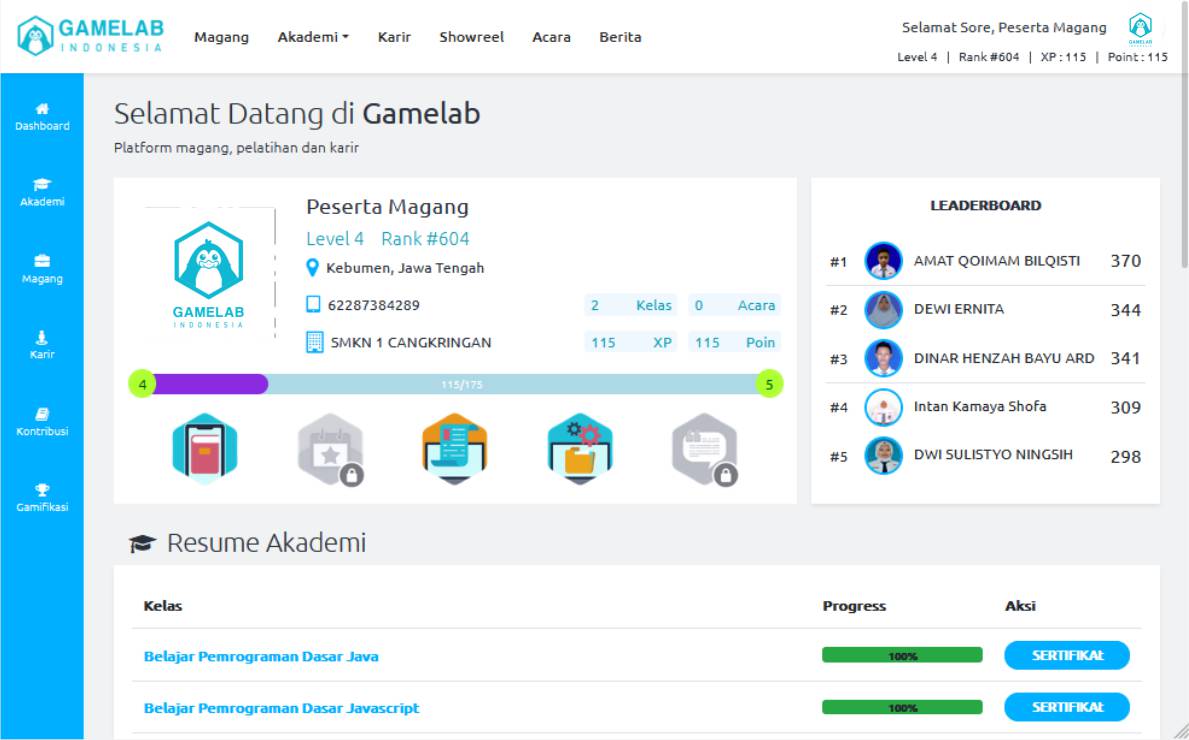The image size is (1189, 740).
Task: Click AMAT QOIMAM BILQISTI's avatar
Action: [883, 261]
